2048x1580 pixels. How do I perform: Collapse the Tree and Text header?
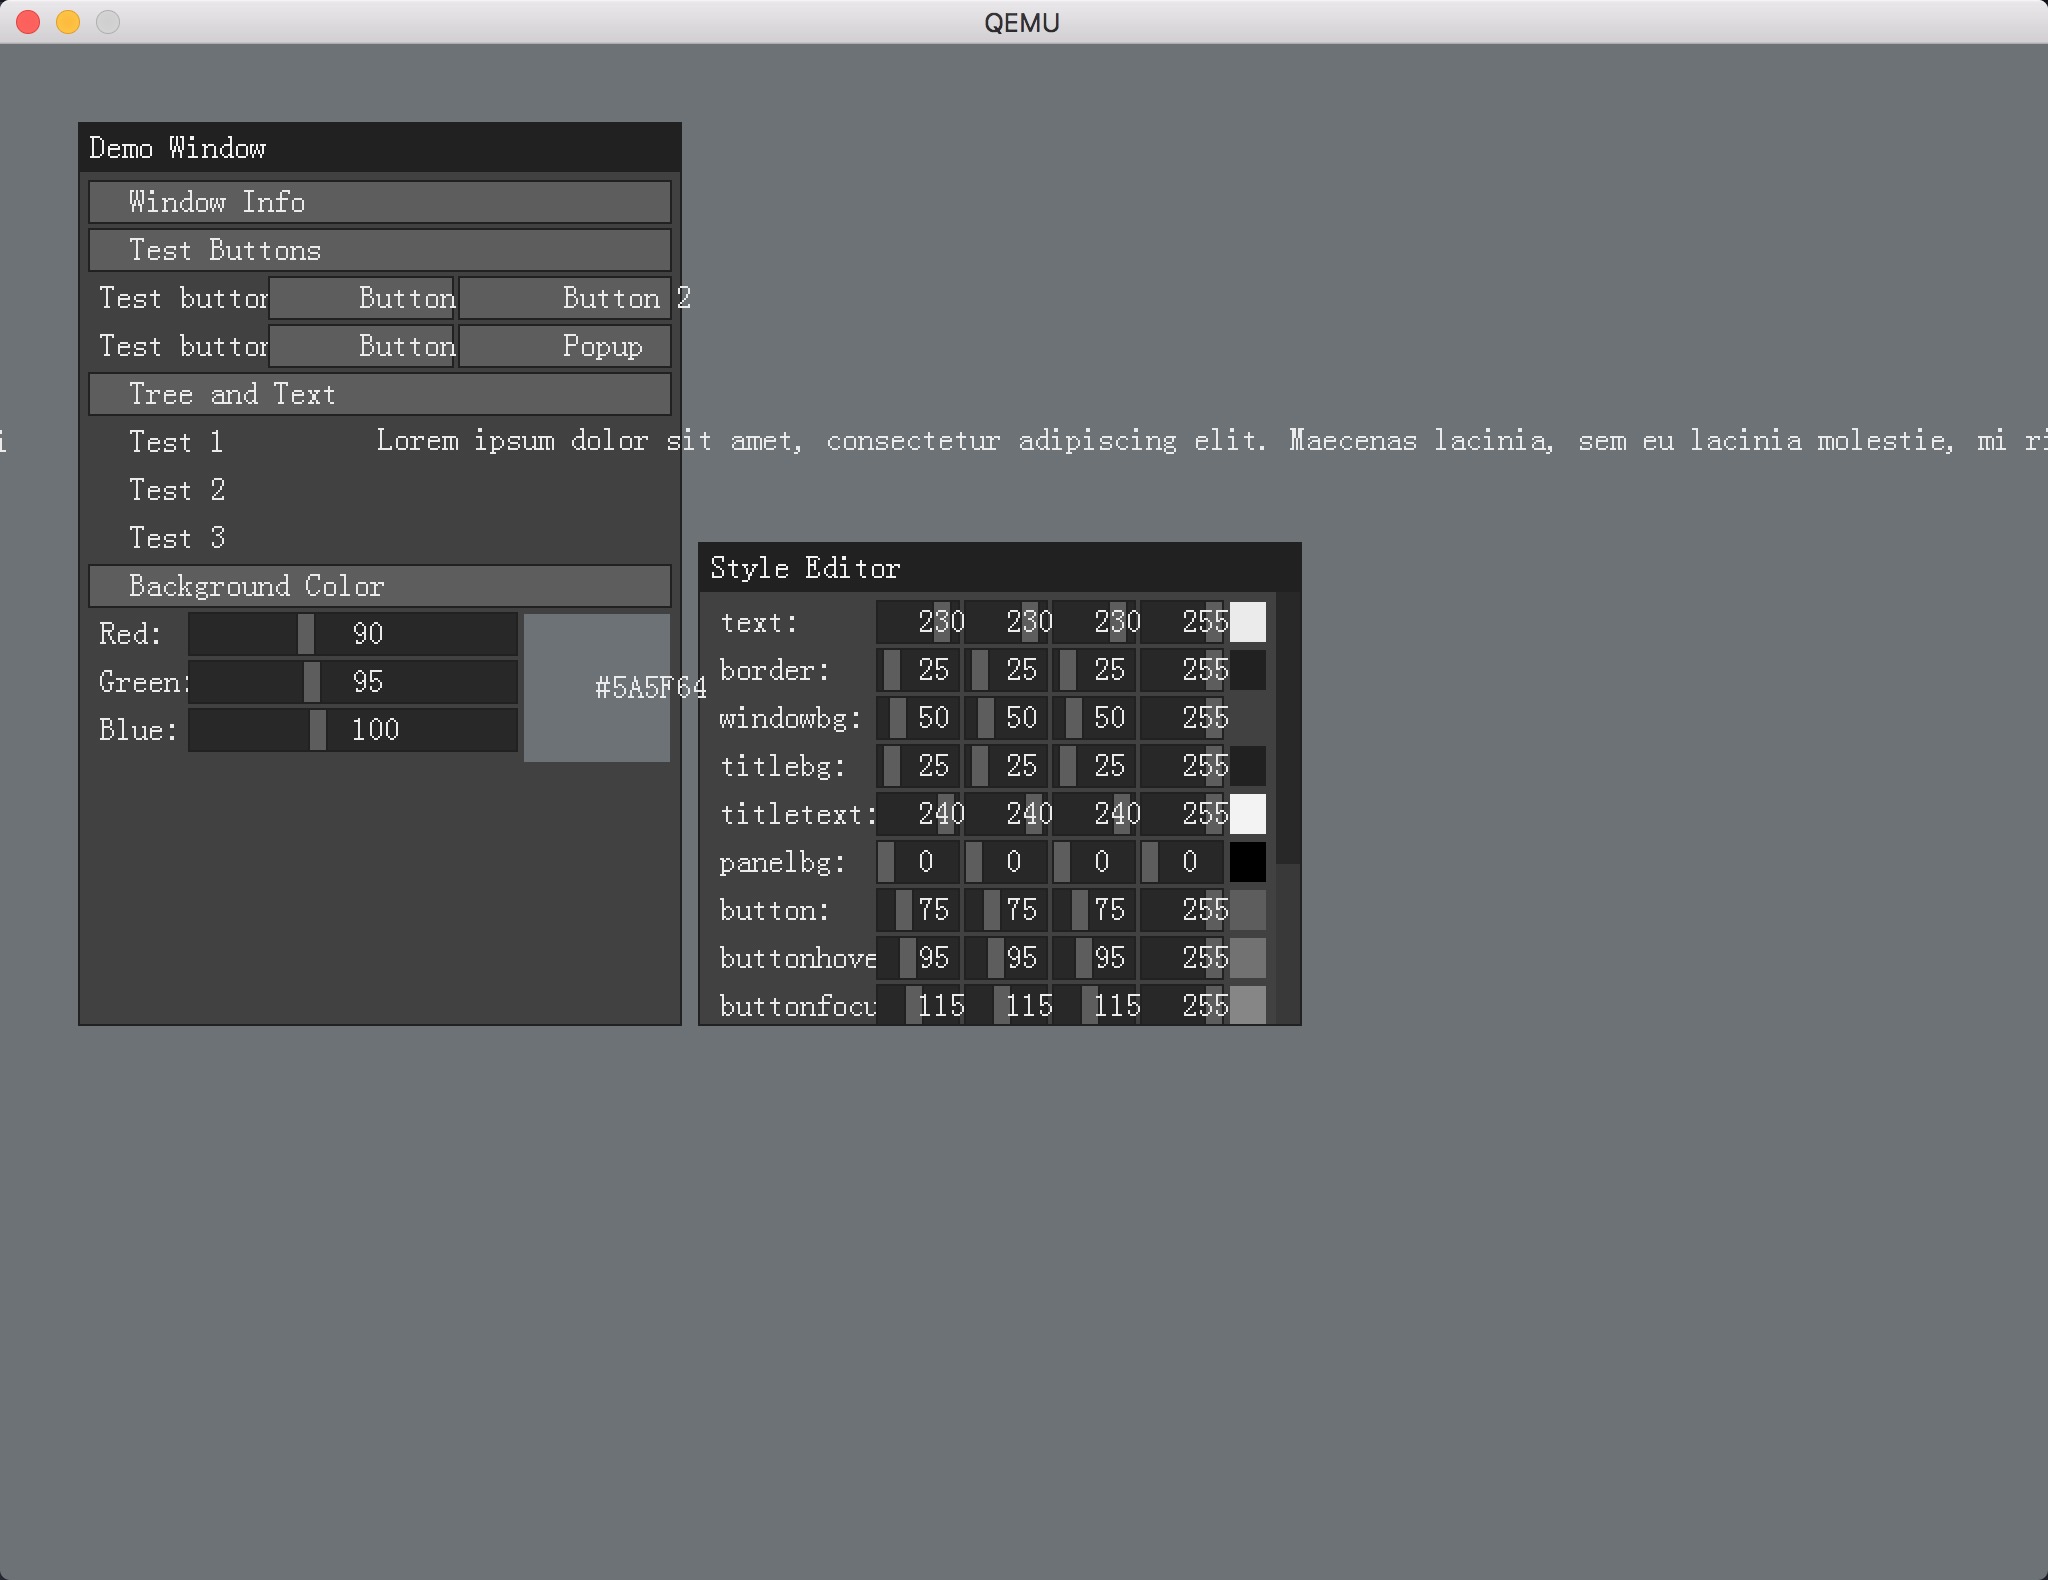click(379, 394)
